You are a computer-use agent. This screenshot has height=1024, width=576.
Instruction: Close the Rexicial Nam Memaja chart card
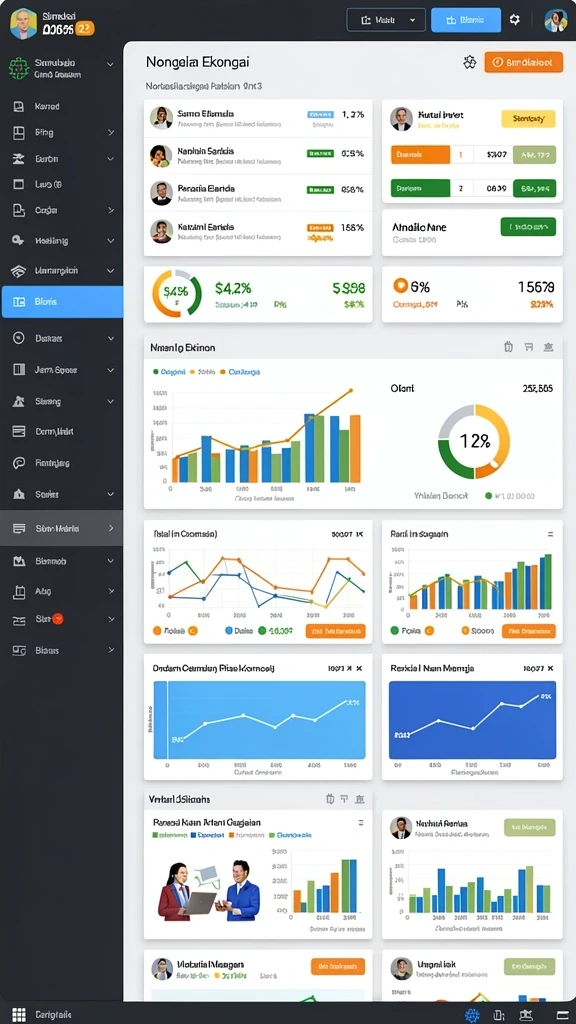(551, 668)
